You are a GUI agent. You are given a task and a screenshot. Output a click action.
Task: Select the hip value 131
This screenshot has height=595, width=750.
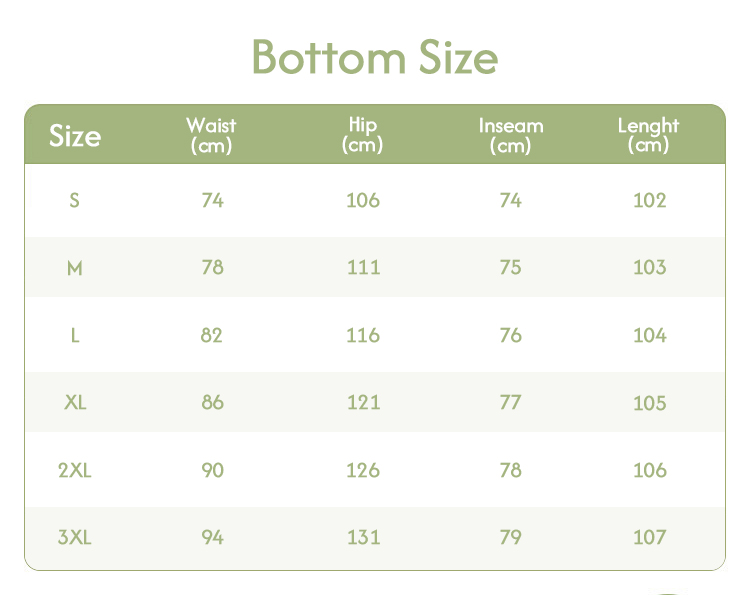(x=363, y=538)
